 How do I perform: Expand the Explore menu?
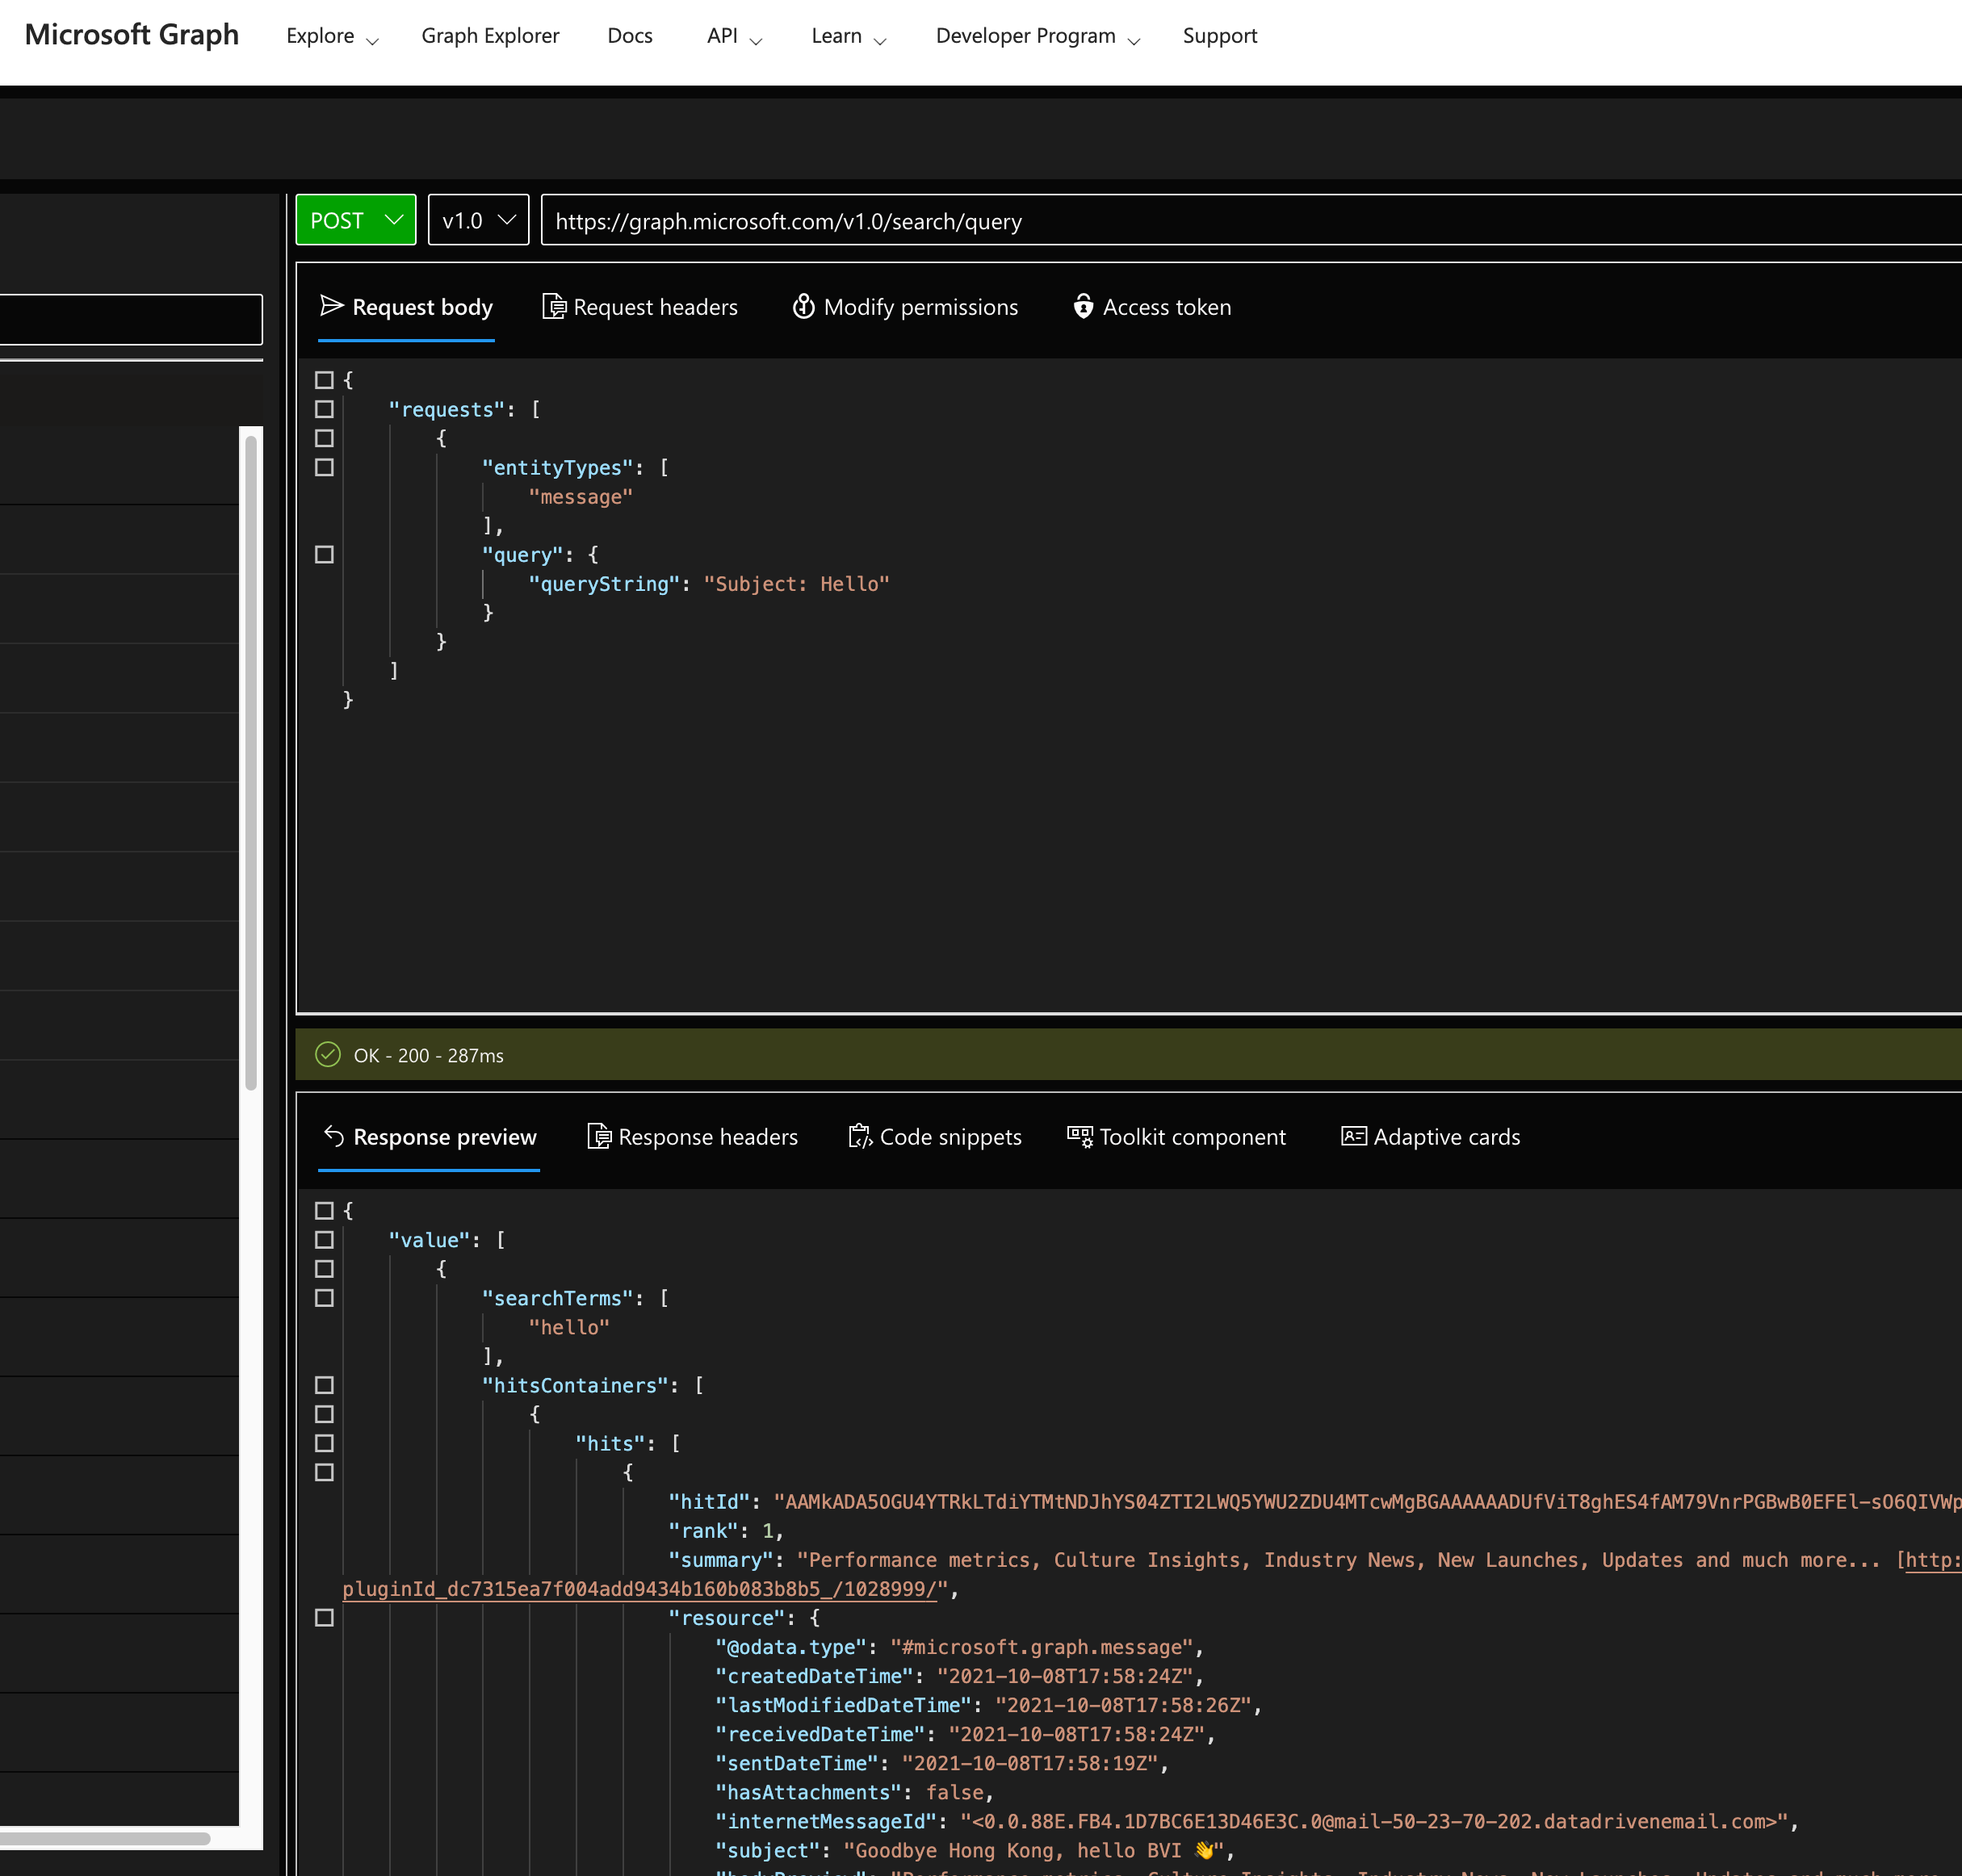point(332,36)
